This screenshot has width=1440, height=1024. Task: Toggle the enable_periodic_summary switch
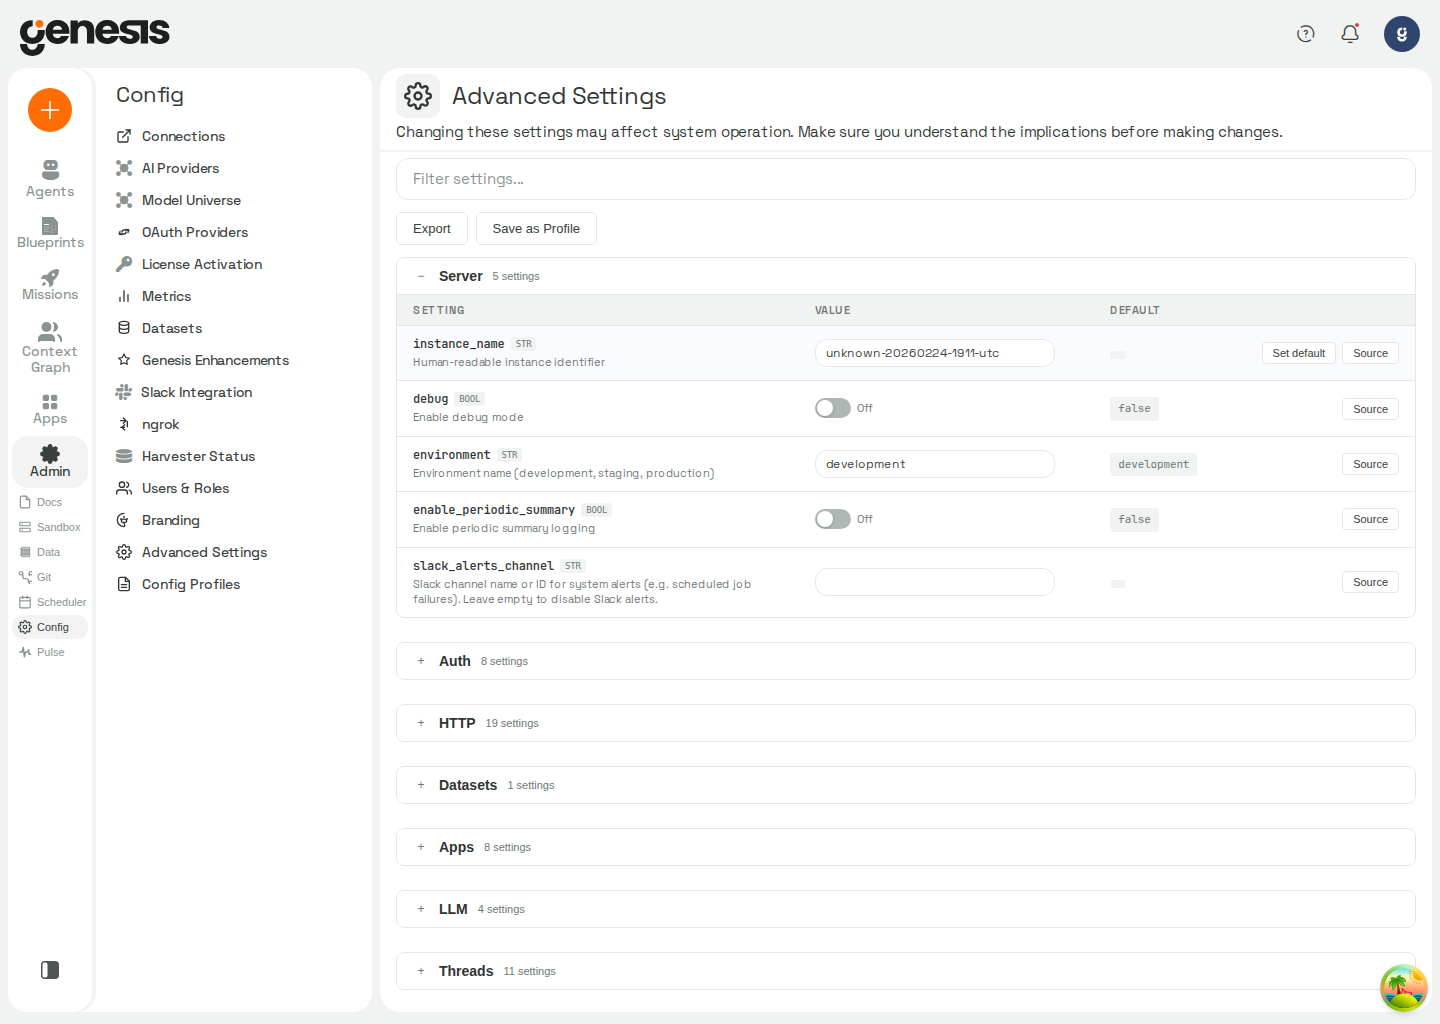coord(832,519)
